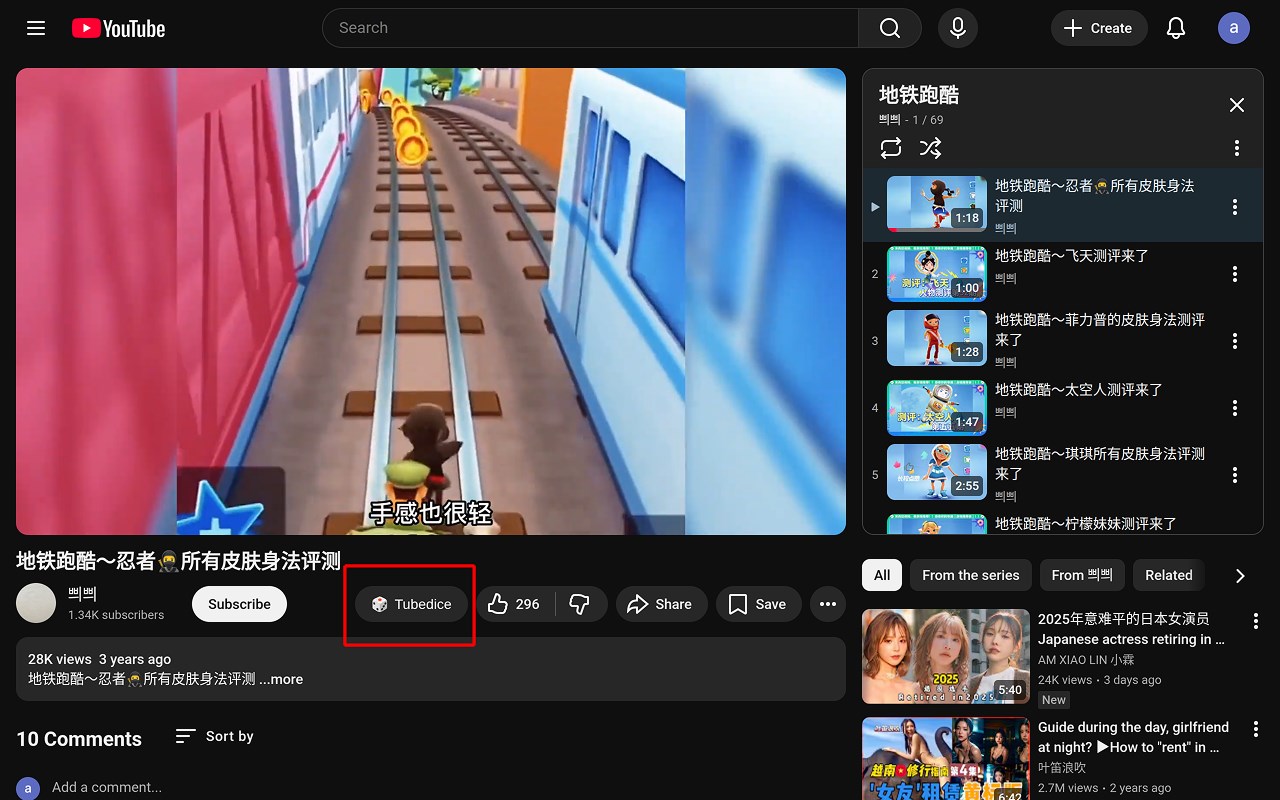Focus the Search input field
Screen dimensions: 1280x800
pos(590,28)
